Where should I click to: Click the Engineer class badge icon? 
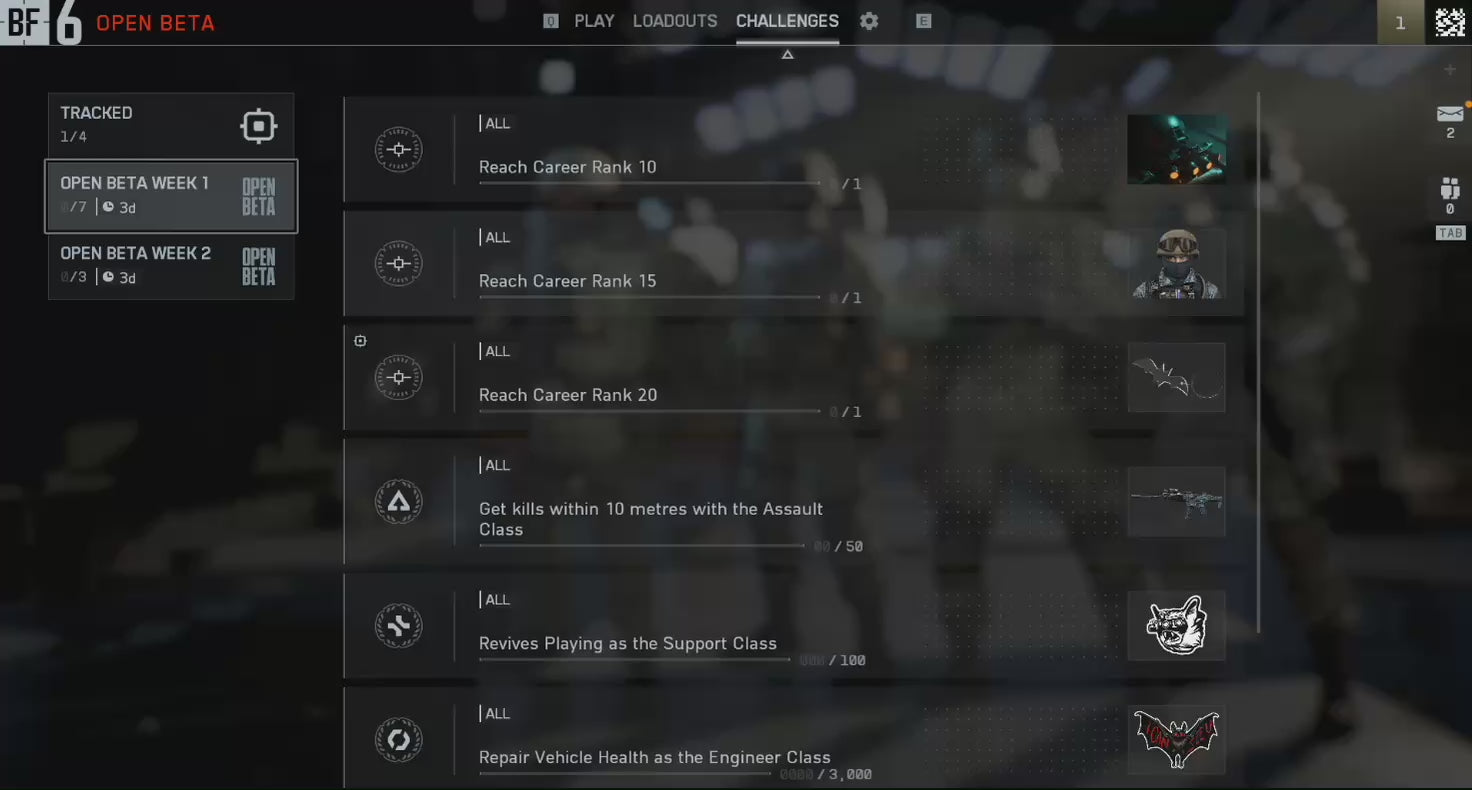398,740
